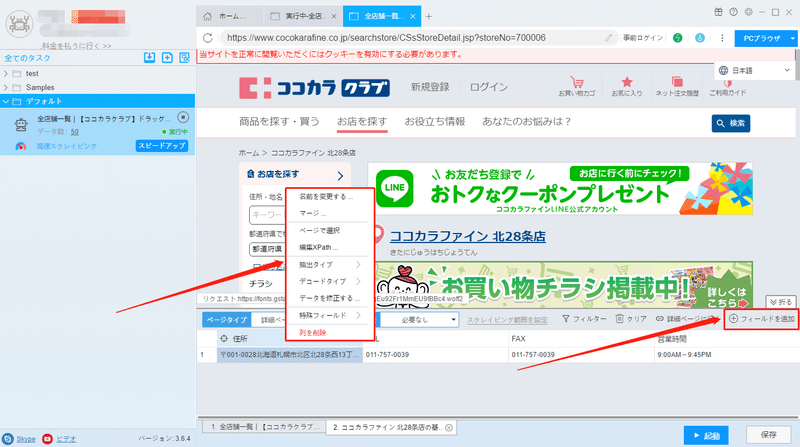Viewport: 800px width, 447px height.
Task: Click the スクレイピング範囲を設定 link
Action: 507,320
